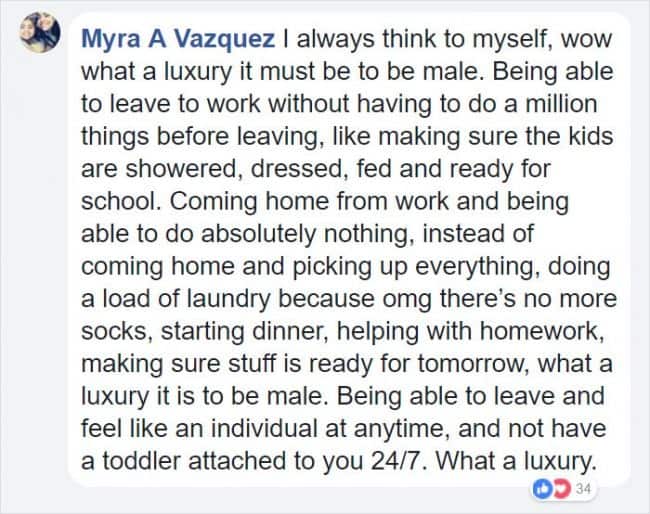
Task: Open the reactions count showing 34
Action: [583, 489]
